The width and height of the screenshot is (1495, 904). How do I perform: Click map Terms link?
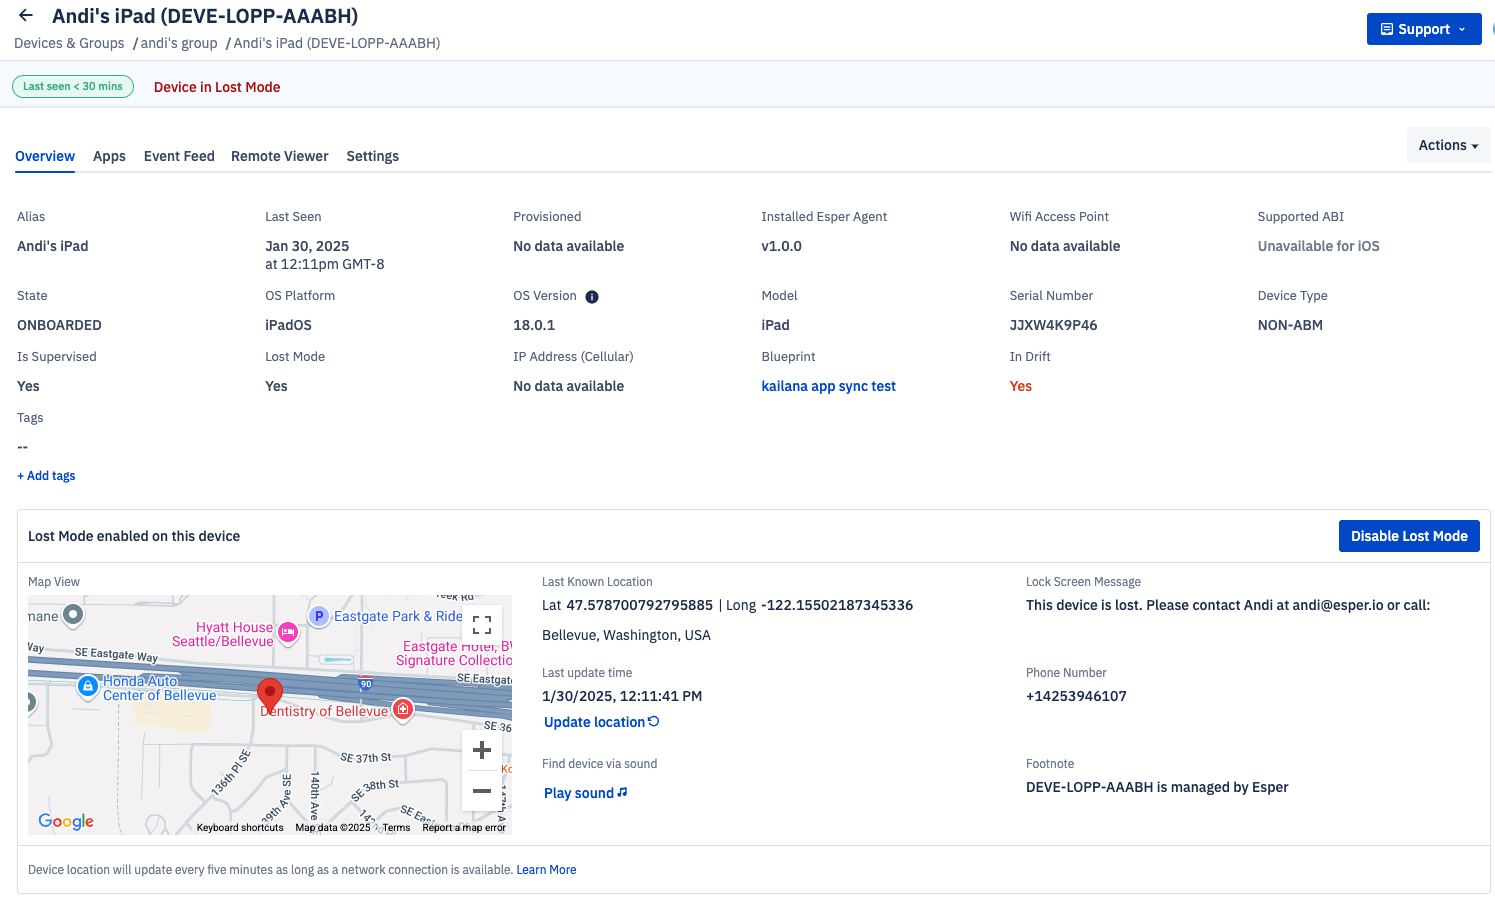point(396,828)
